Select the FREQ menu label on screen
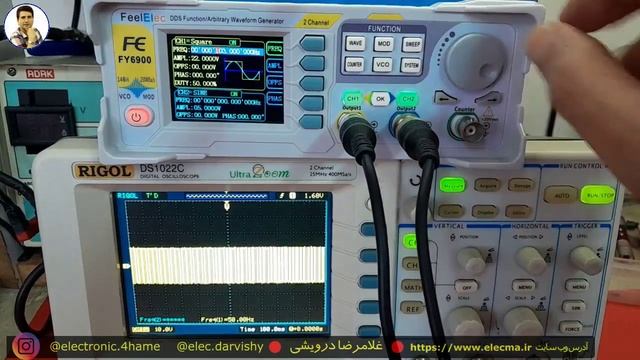Image resolution: width=640 pixels, height=360 pixels. (275, 49)
